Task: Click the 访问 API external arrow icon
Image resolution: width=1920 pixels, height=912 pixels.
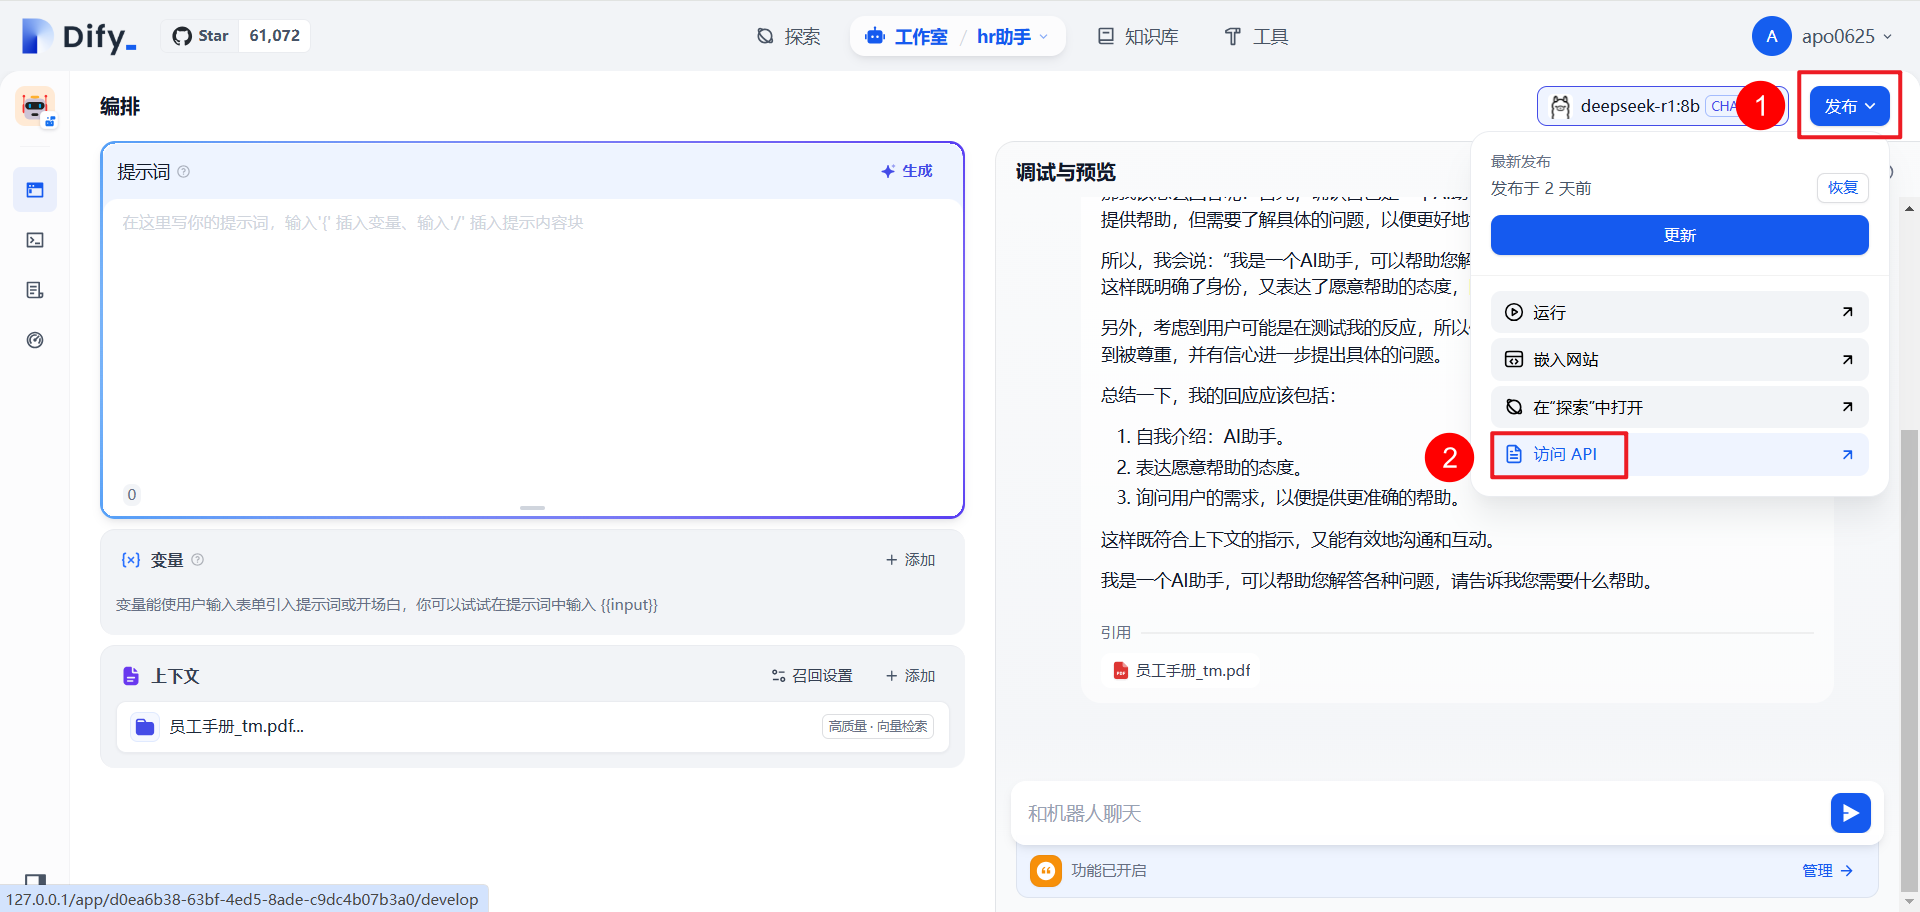Action: pos(1847,454)
